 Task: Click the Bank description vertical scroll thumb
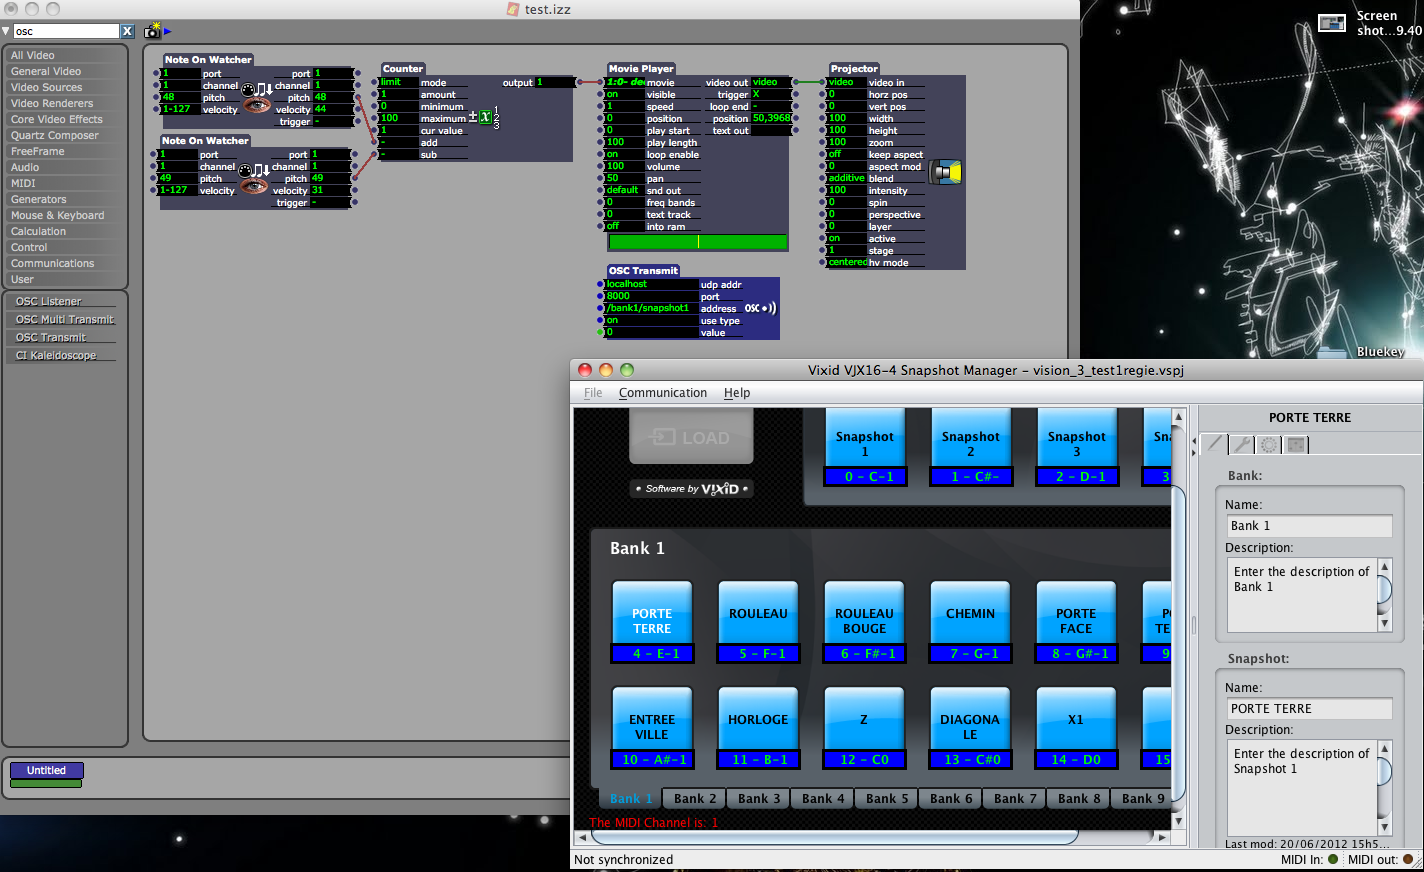click(1385, 590)
